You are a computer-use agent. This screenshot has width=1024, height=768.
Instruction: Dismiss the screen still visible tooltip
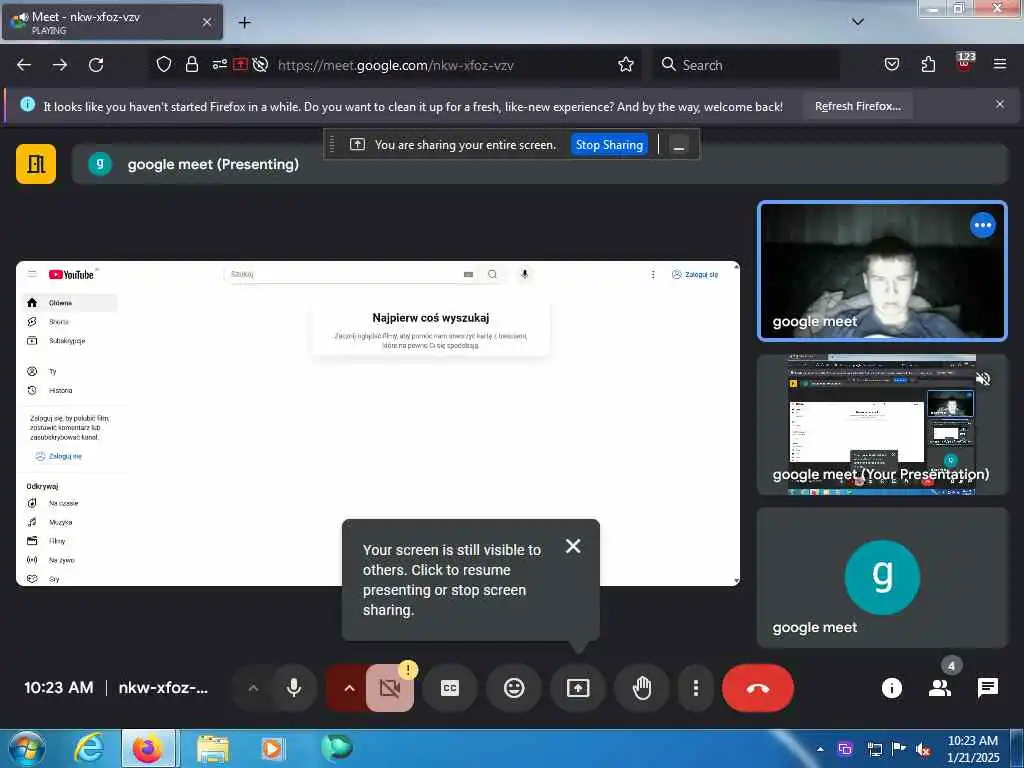pyautogui.click(x=573, y=546)
